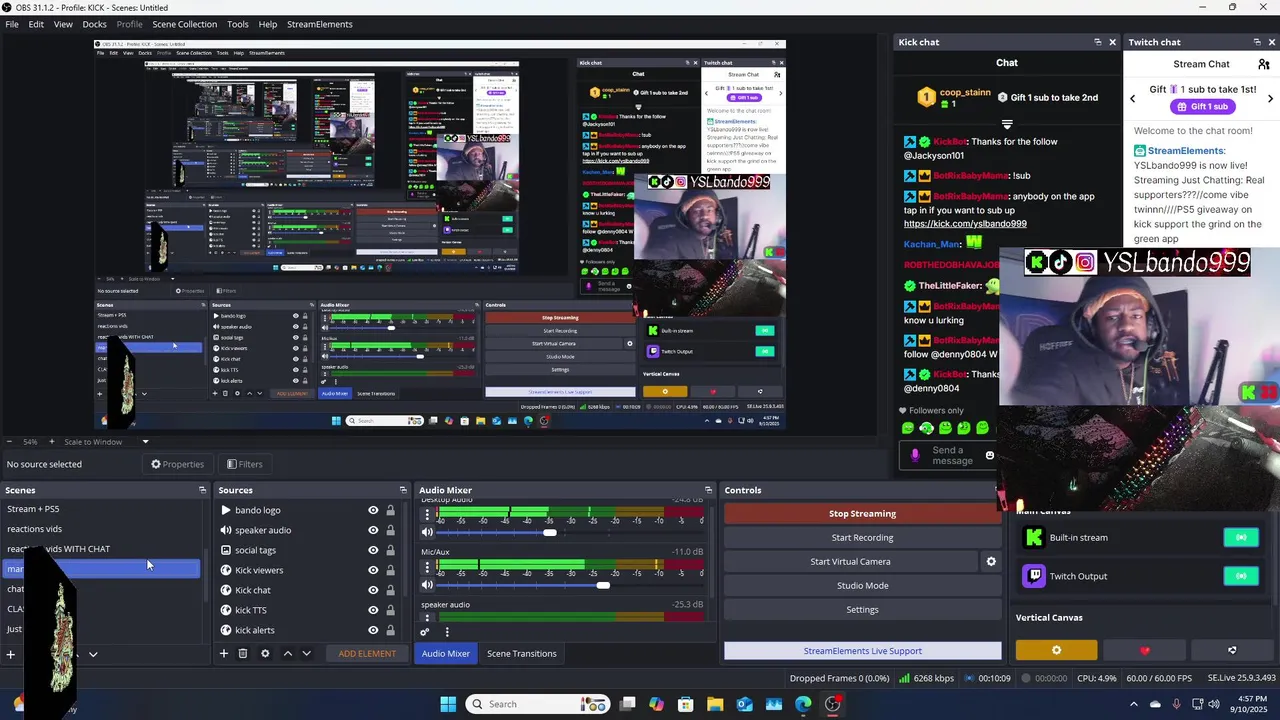
Task: Toggle the Twitch Output stream
Action: [1241, 576]
